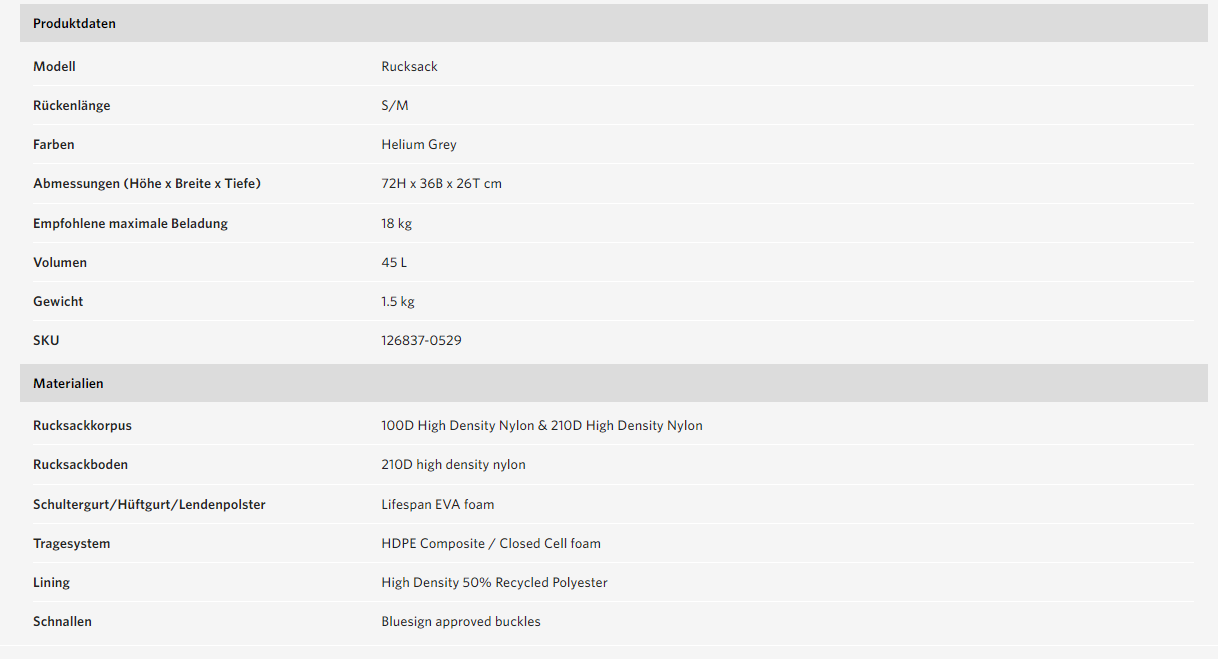1218x659 pixels.
Task: Click the Rucksack model value
Action: pyautogui.click(x=409, y=66)
